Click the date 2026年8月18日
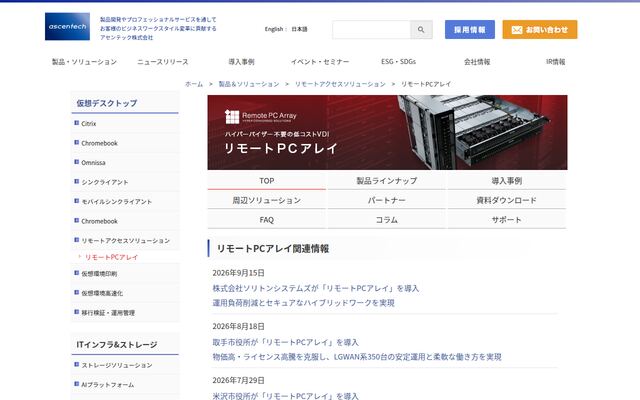The image size is (640, 400). [x=238, y=327]
